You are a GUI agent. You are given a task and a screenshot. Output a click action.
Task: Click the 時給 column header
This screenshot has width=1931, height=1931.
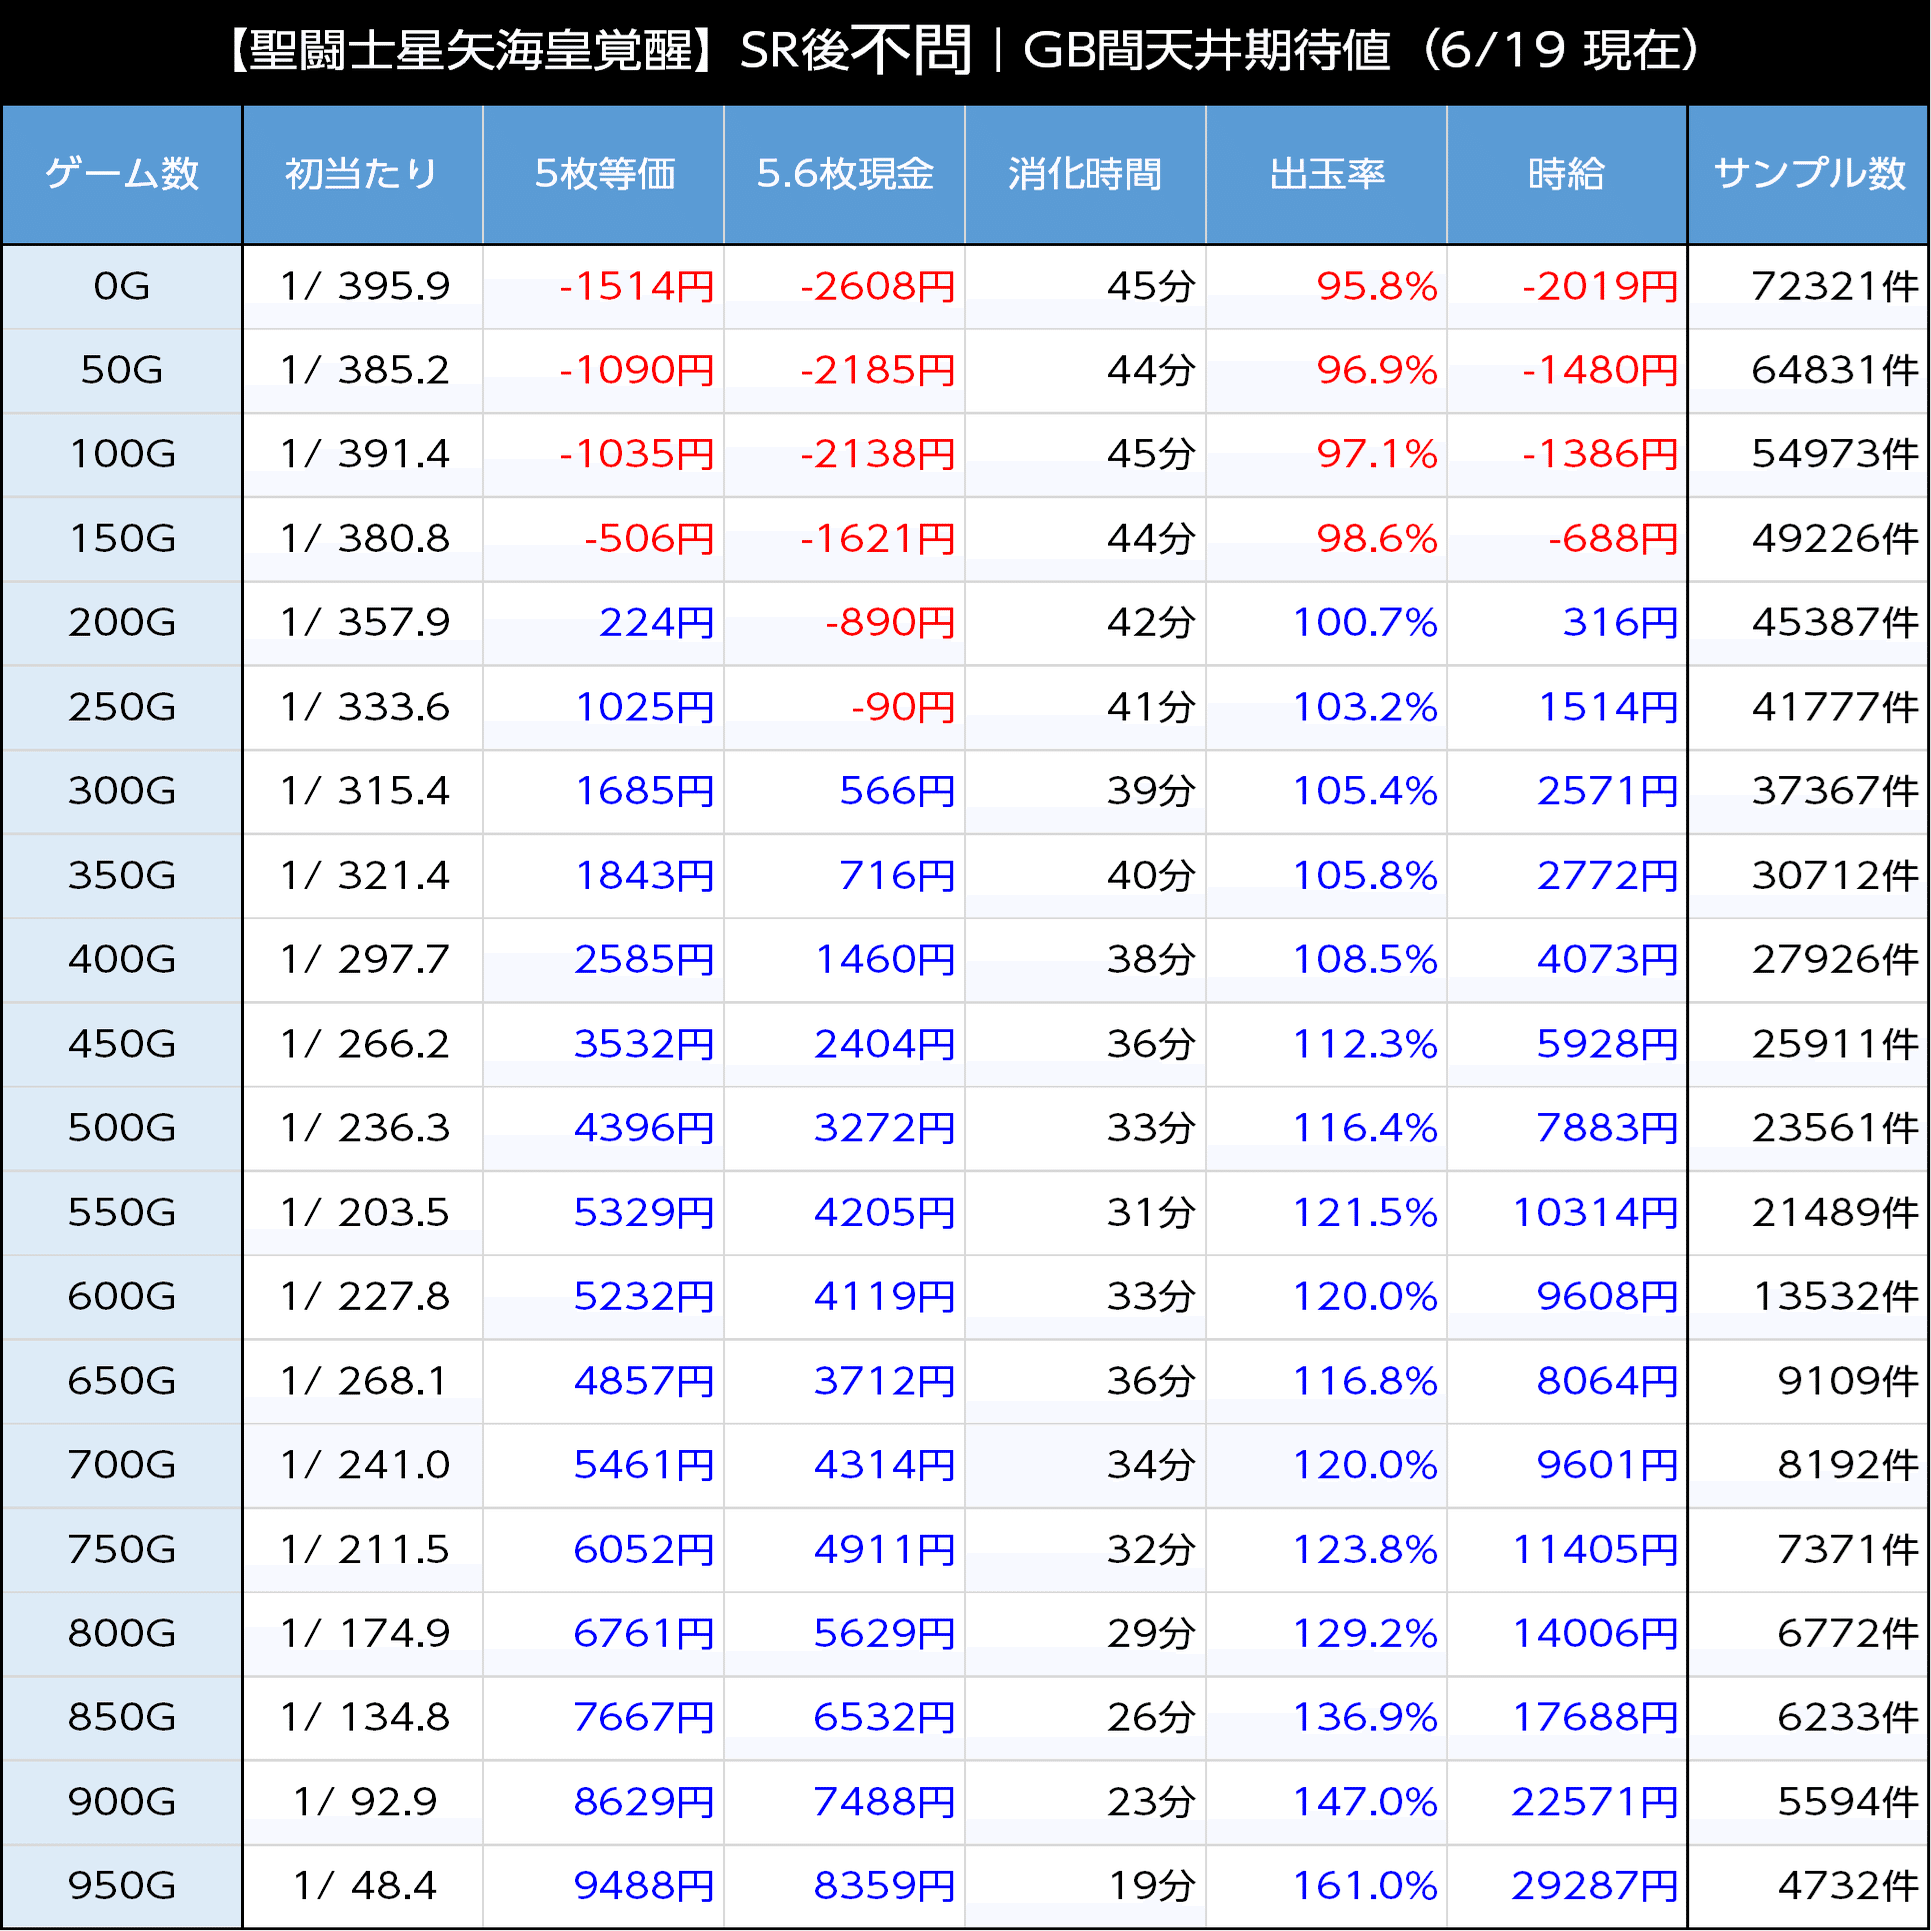coord(1566,174)
